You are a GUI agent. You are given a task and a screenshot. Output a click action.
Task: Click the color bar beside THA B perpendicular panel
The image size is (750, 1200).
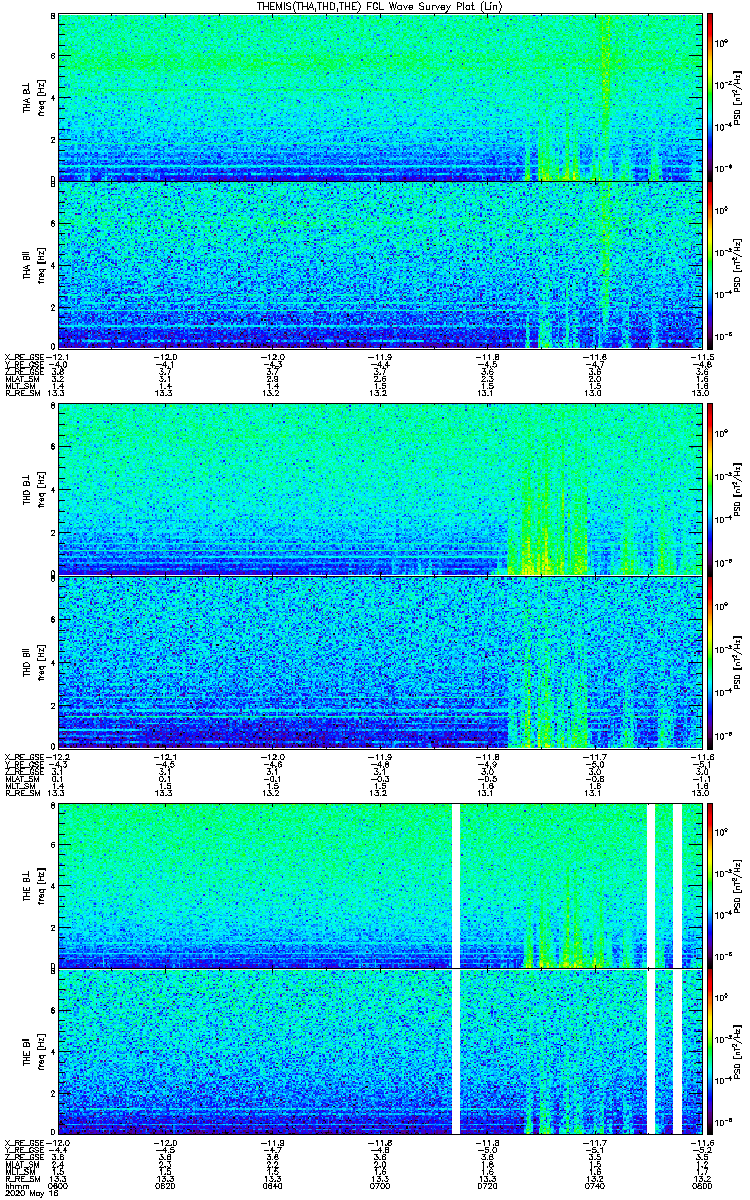(x=711, y=96)
